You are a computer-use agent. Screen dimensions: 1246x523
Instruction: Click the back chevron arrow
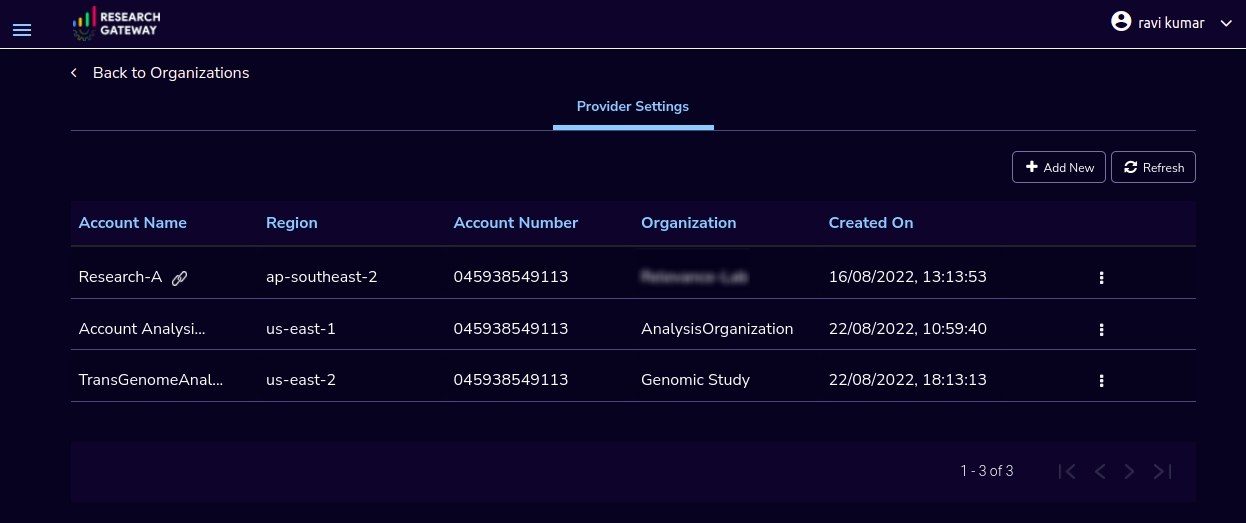[x=74, y=73]
